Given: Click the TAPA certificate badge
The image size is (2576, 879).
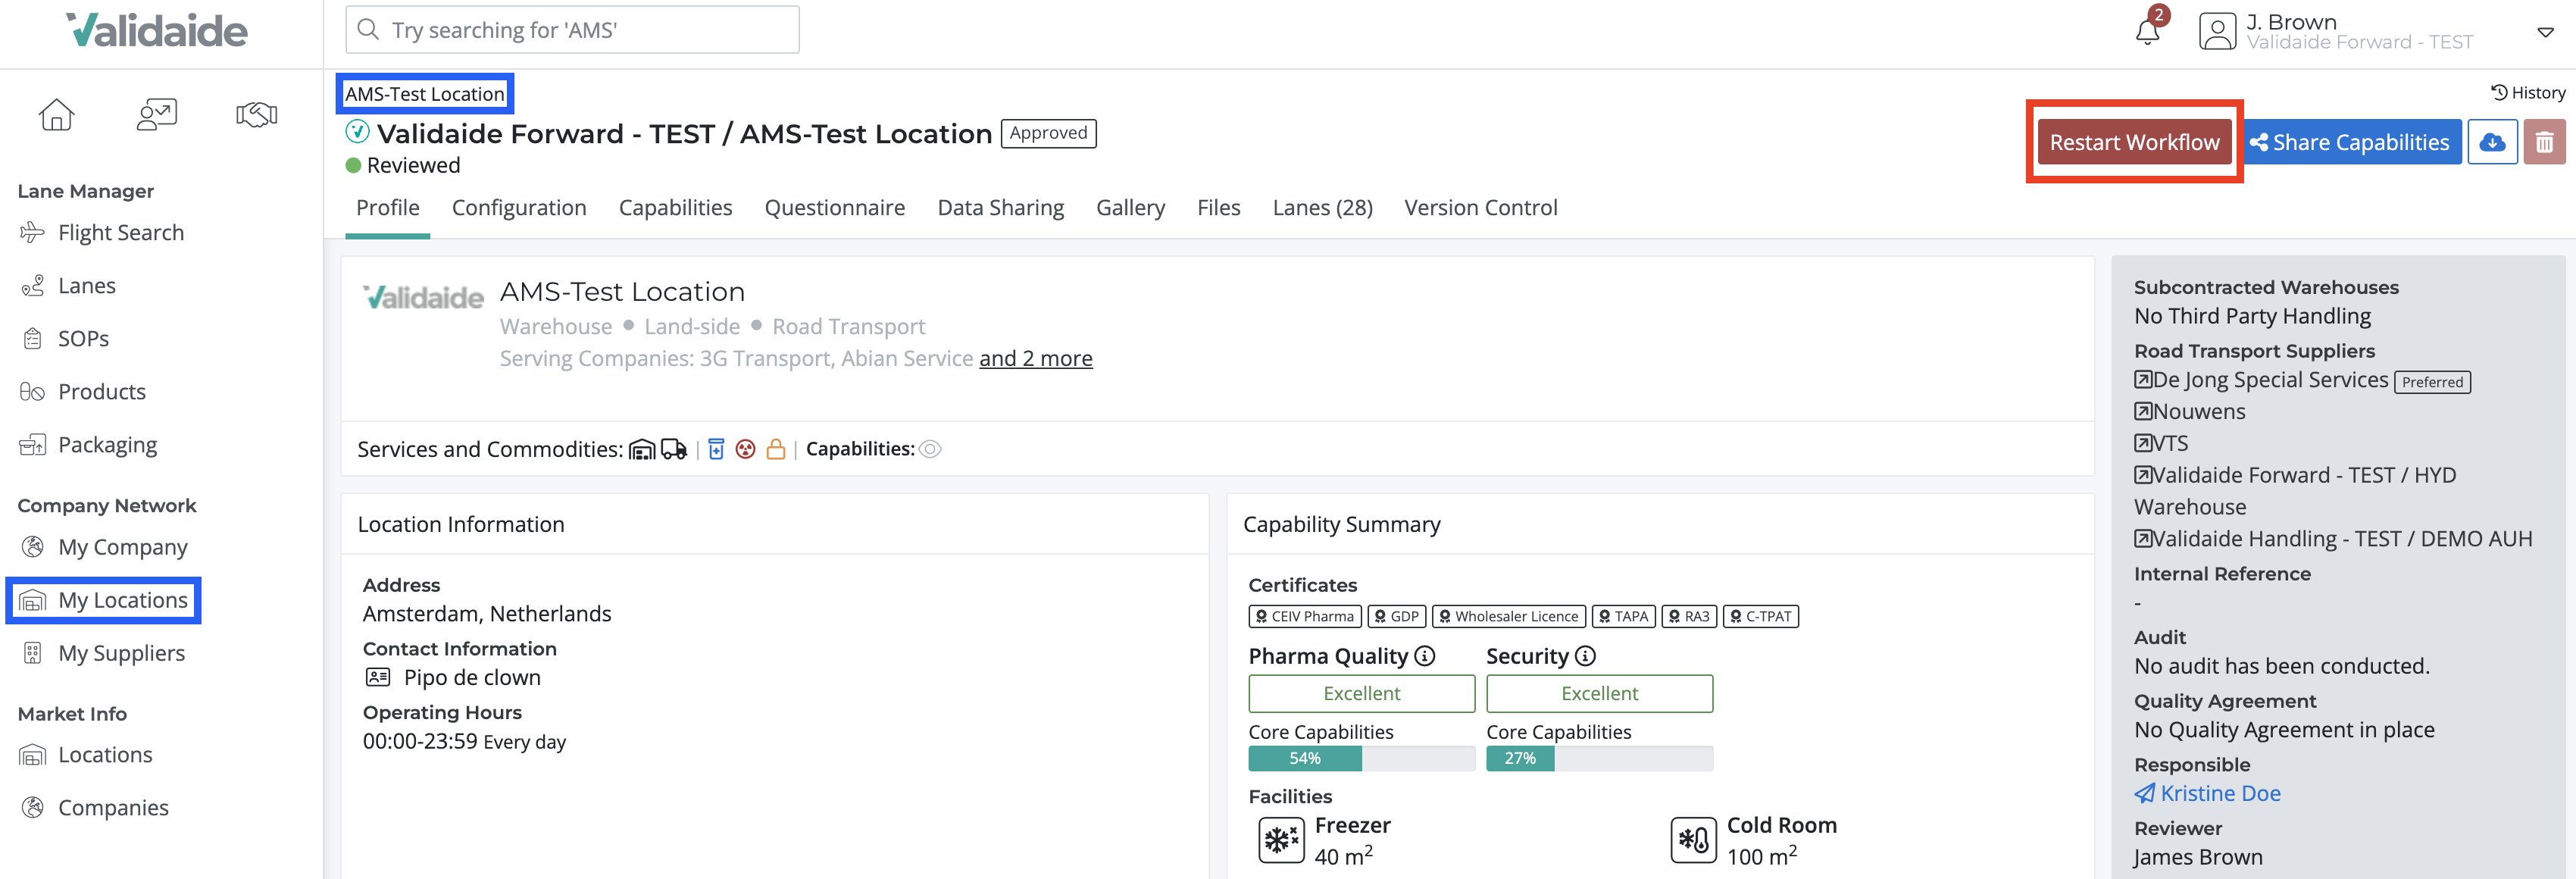Looking at the screenshot, I should (1623, 617).
